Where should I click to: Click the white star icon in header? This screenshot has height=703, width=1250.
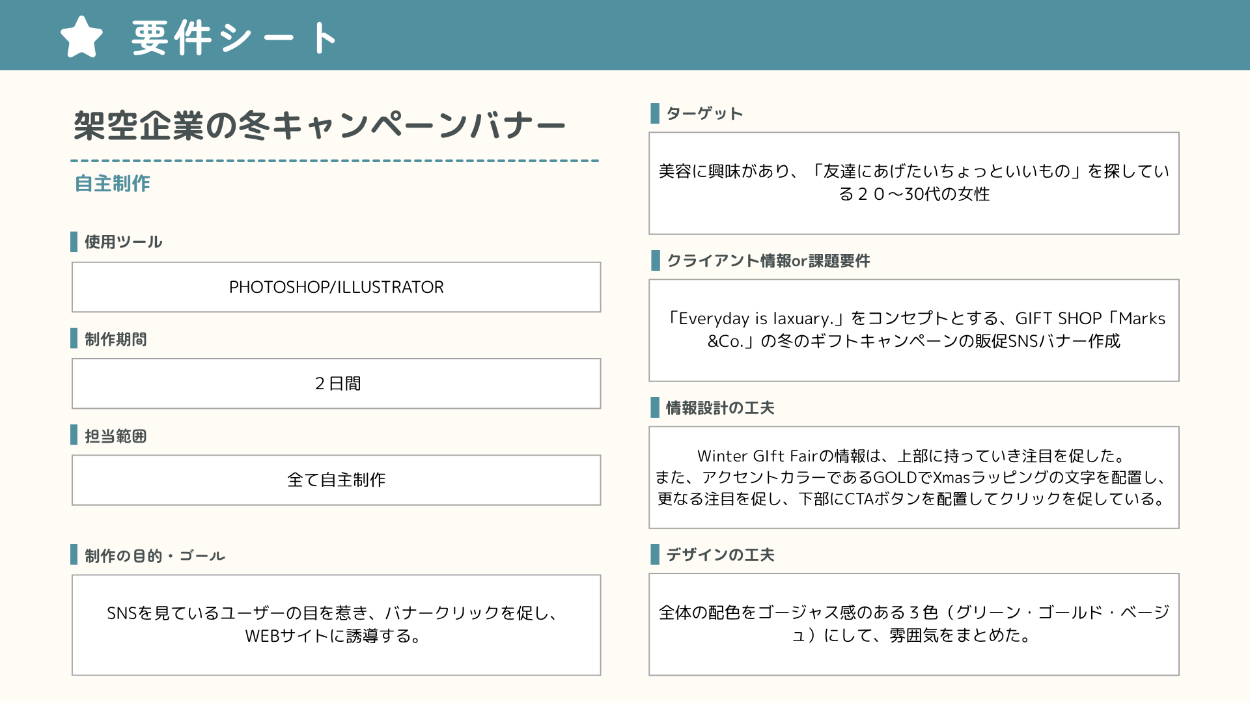[82, 37]
